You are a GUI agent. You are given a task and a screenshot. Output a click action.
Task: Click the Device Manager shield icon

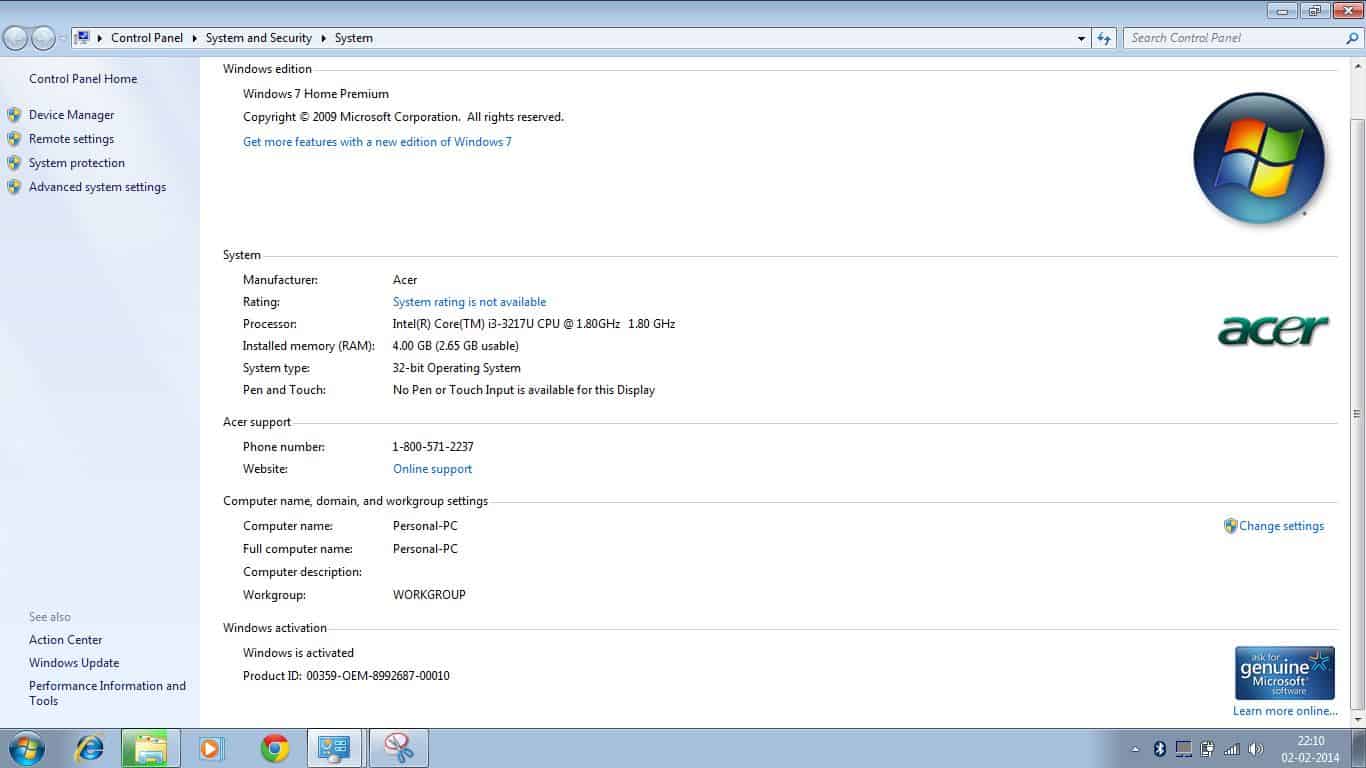(14, 115)
